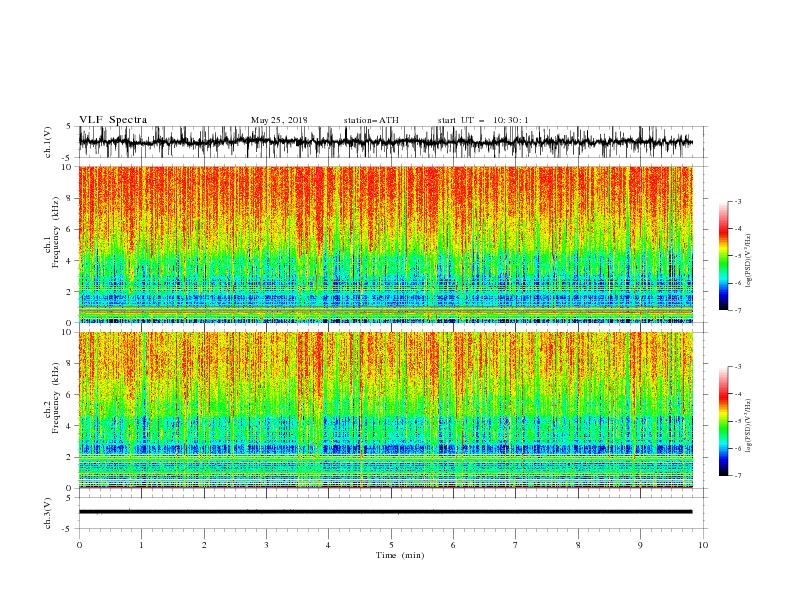Click the ch.1 PSD color scale bar

[723, 256]
